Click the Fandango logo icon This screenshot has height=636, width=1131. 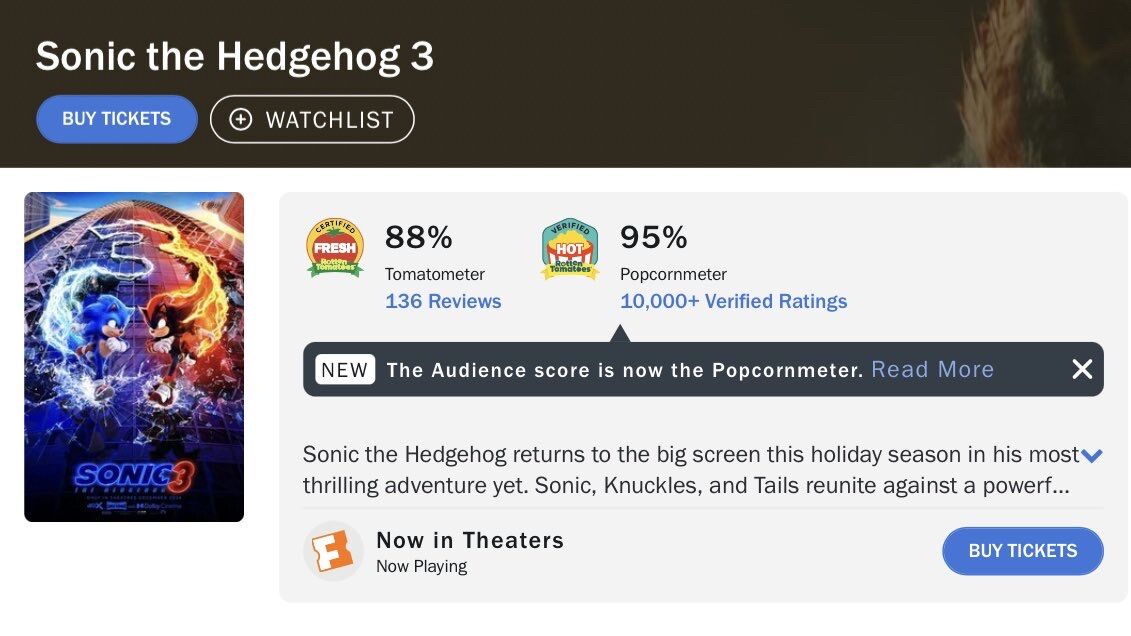[x=333, y=551]
